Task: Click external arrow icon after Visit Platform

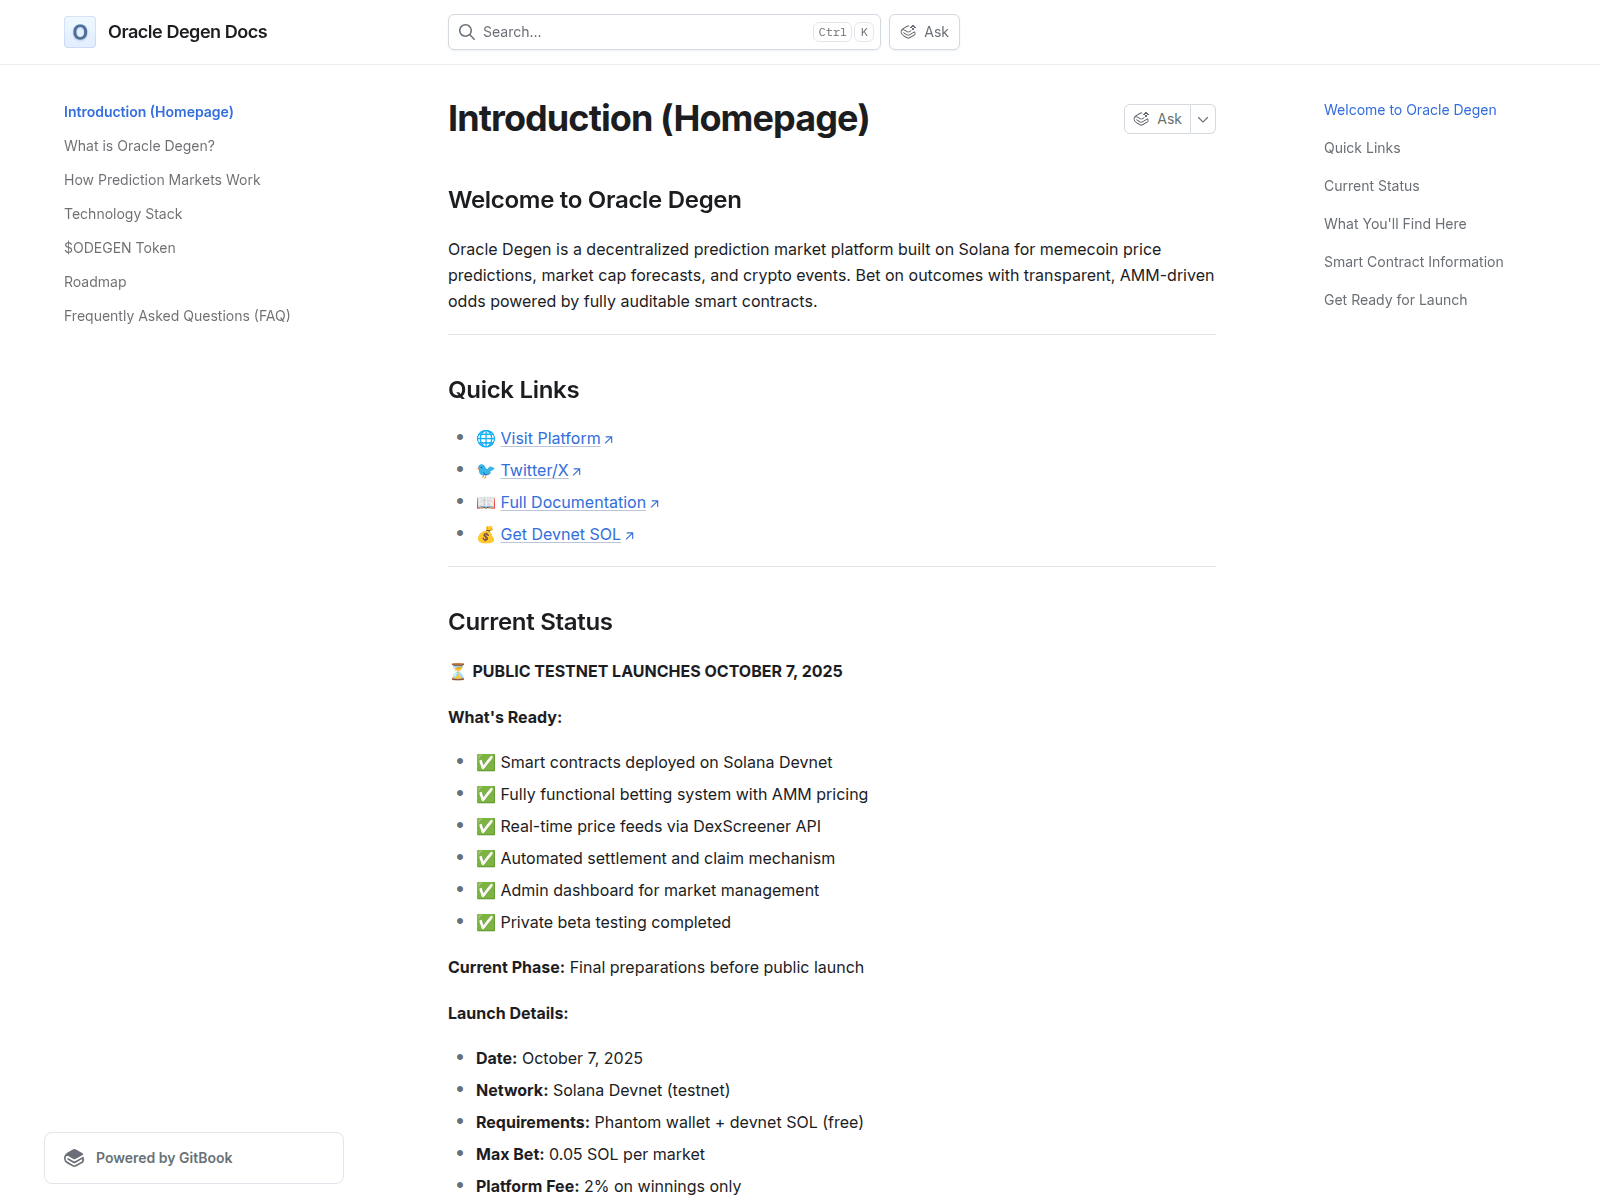Action: point(609,439)
